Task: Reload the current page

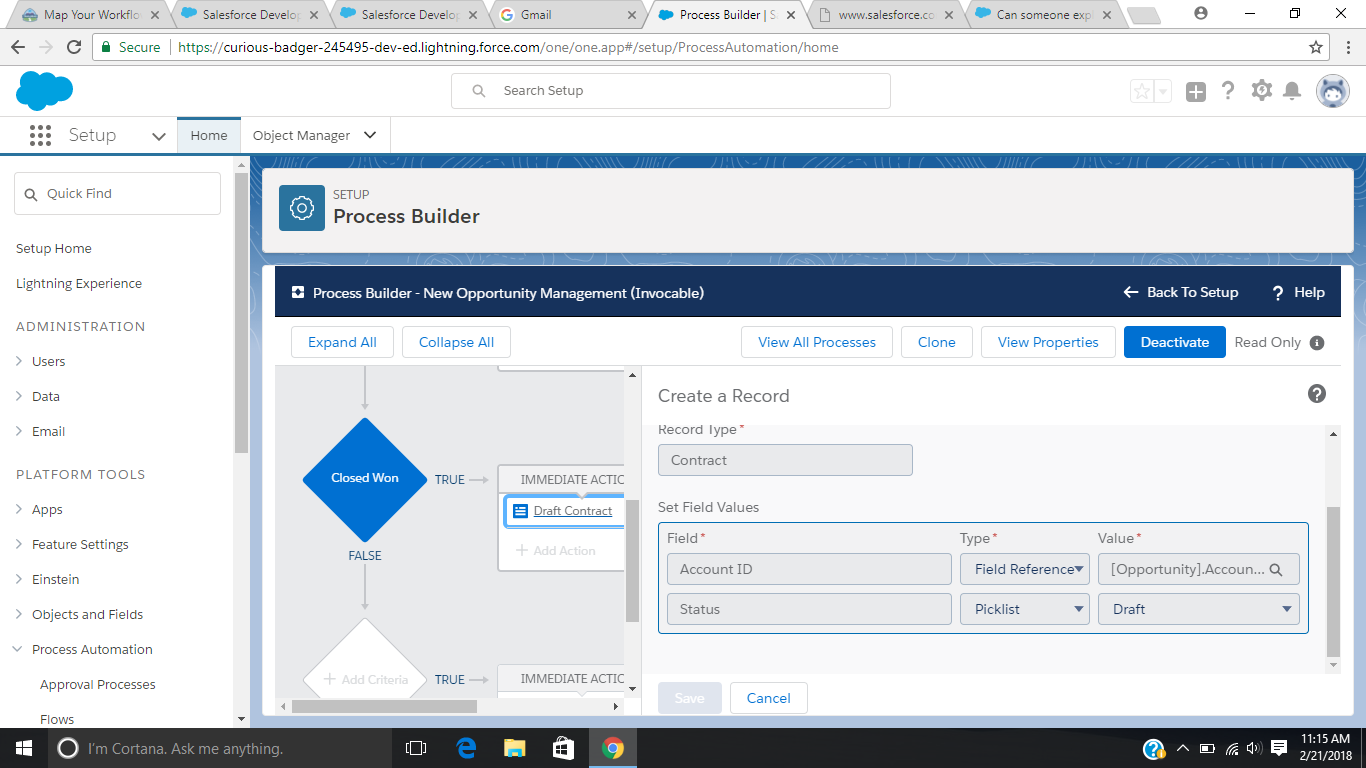Action: [x=73, y=47]
